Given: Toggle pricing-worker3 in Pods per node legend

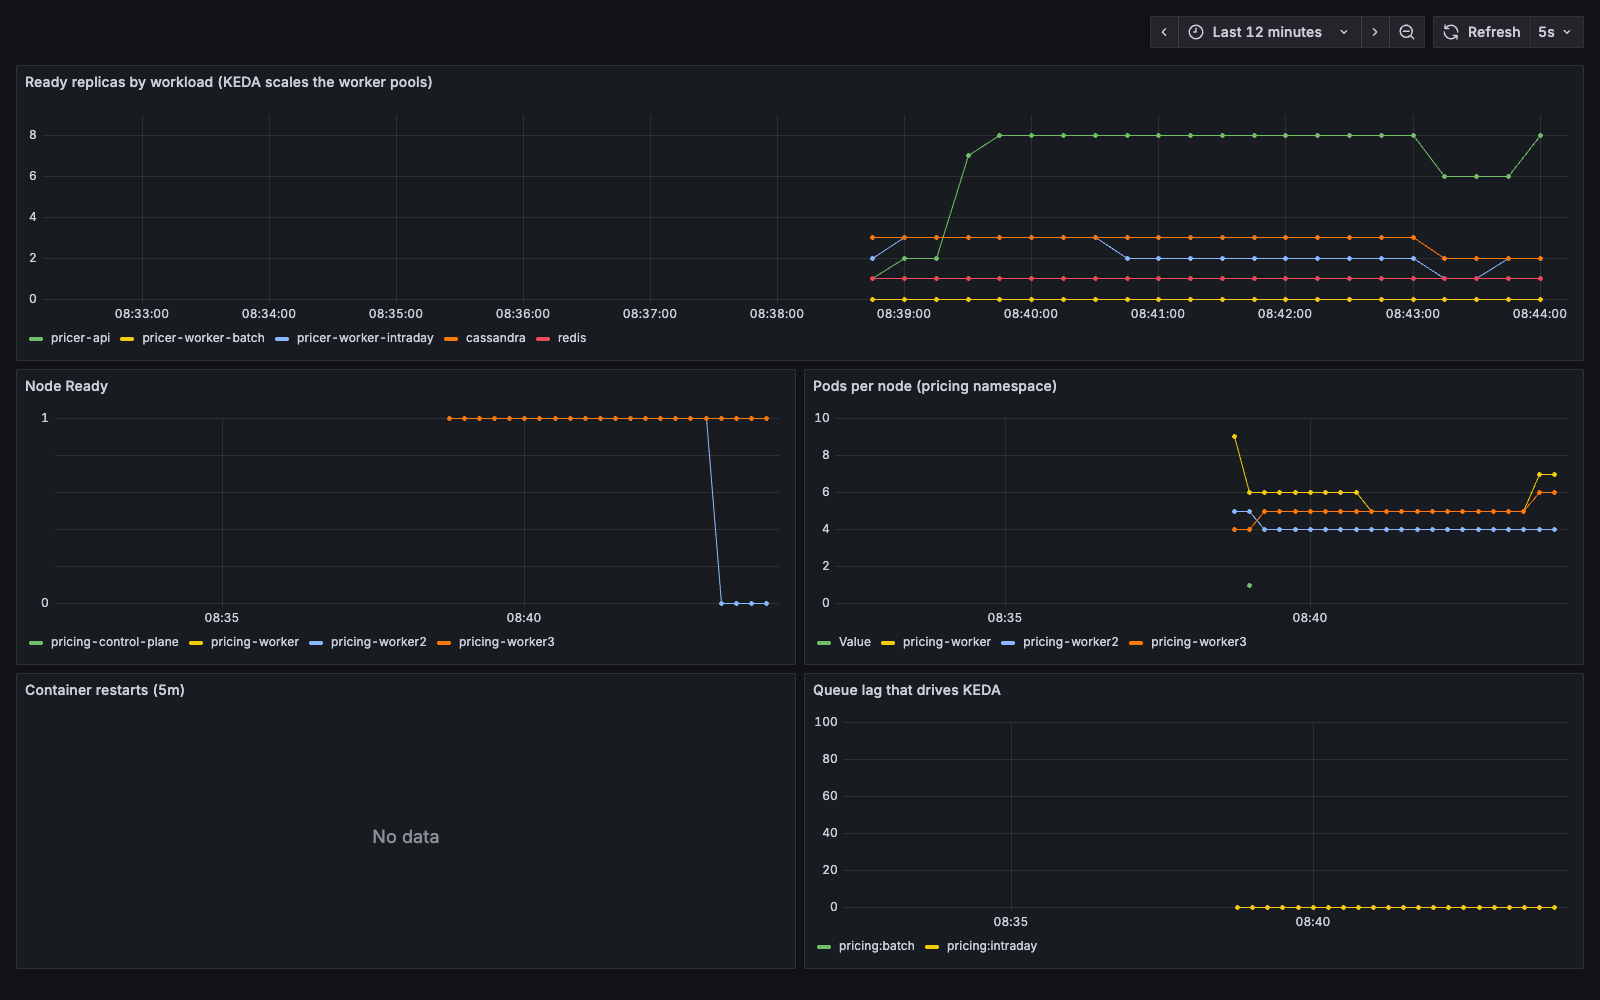Looking at the screenshot, I should point(1199,642).
